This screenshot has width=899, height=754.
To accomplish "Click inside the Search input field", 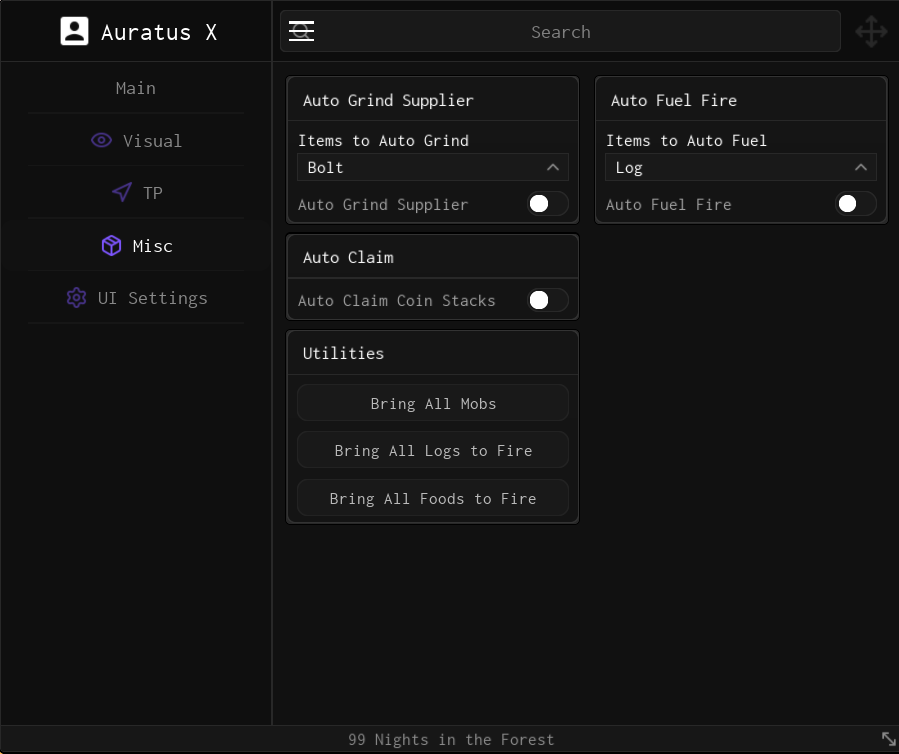I will pos(560,32).
